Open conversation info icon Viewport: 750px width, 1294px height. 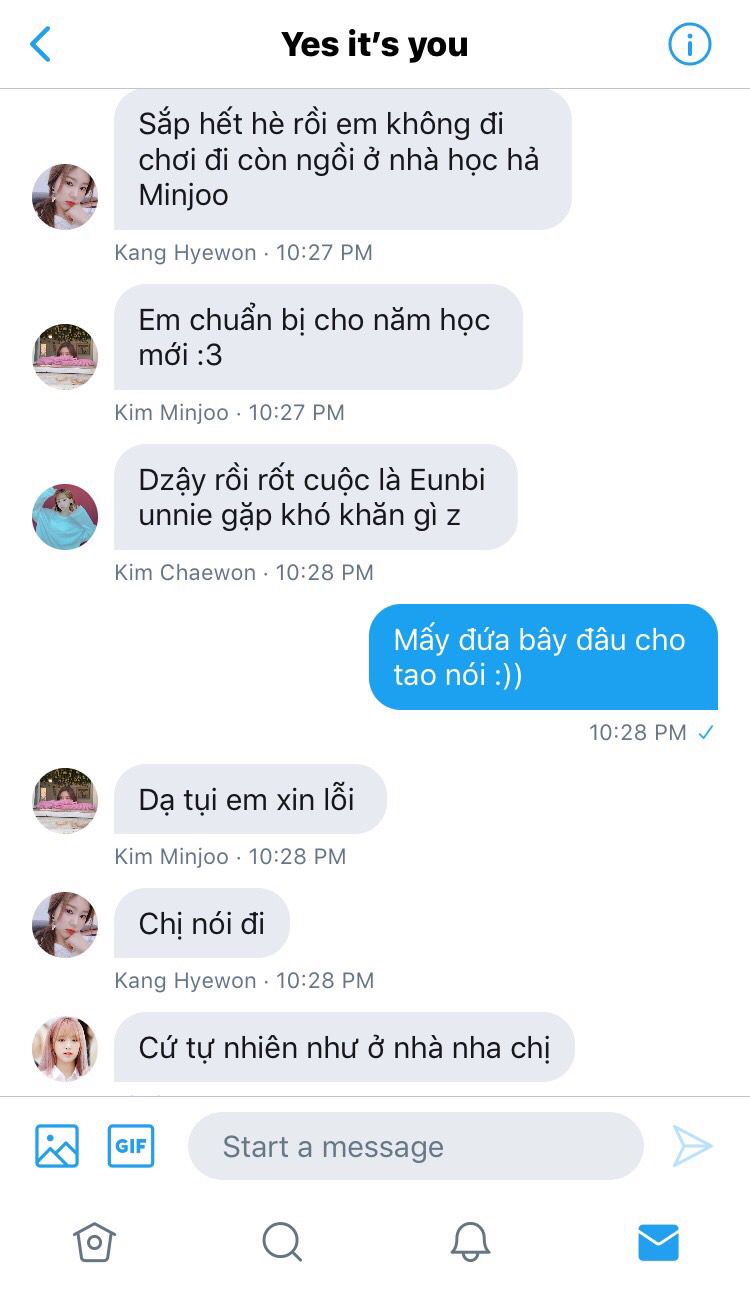689,45
